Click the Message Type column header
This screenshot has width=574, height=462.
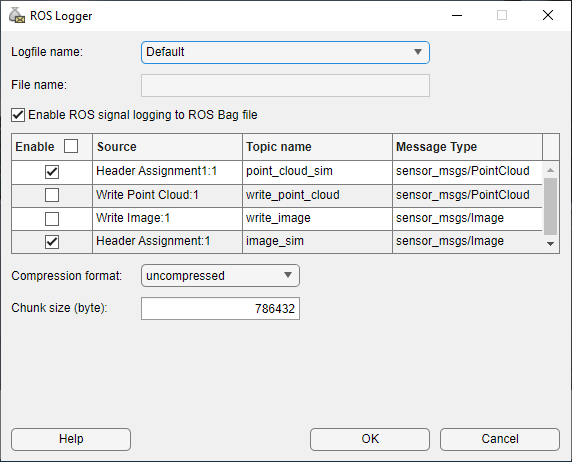(x=467, y=147)
